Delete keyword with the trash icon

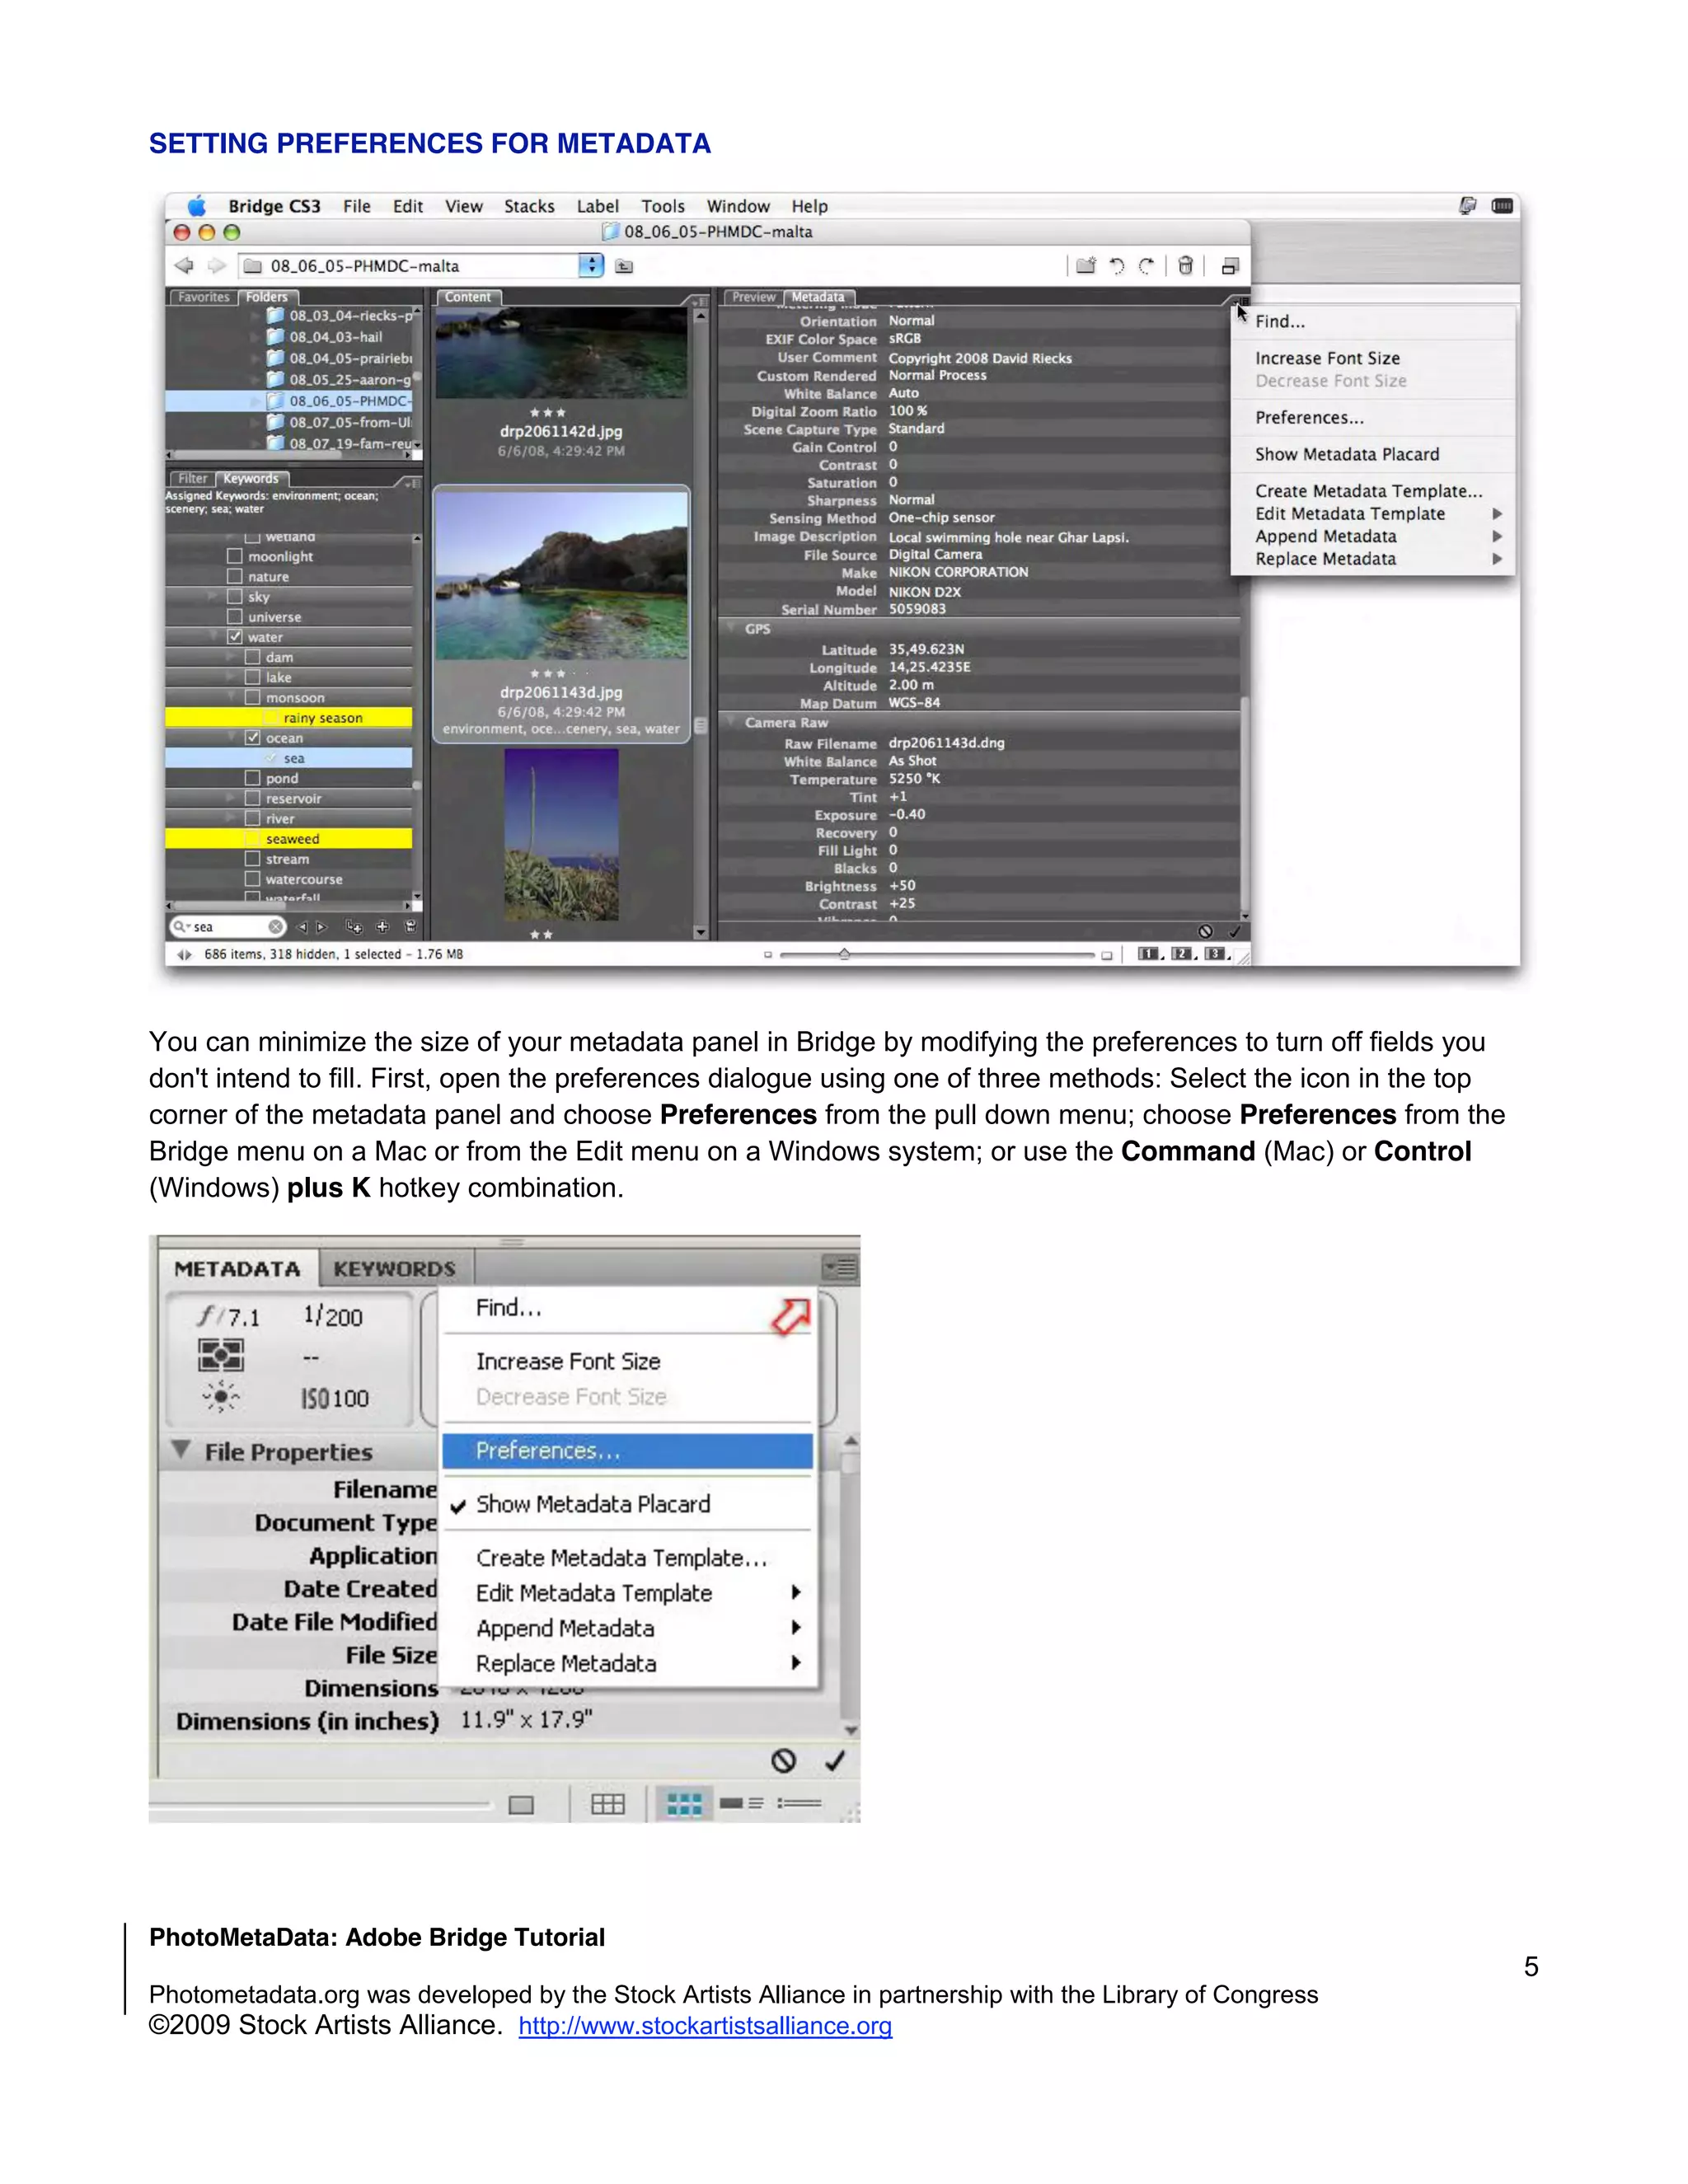tap(410, 926)
